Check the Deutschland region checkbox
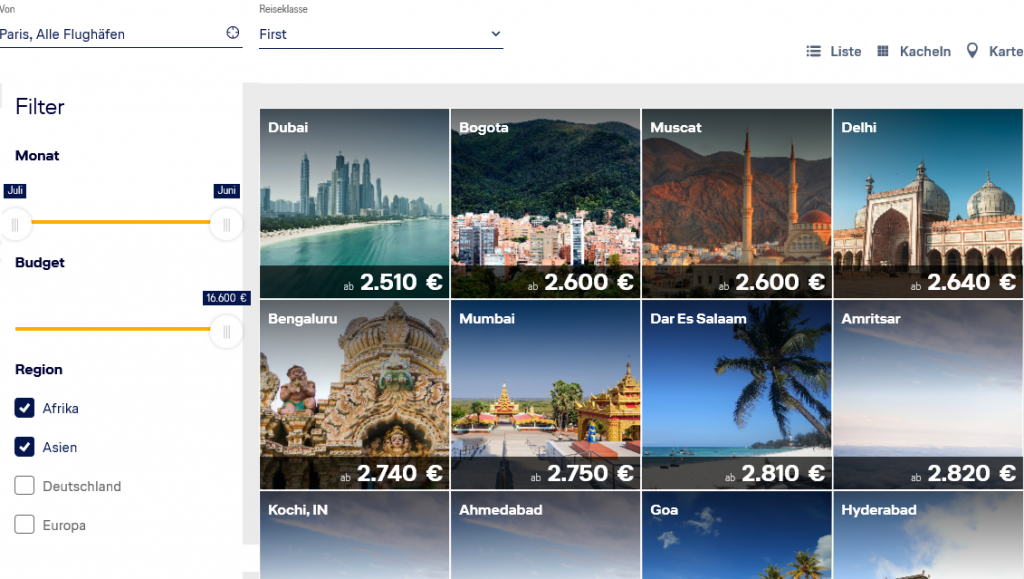This screenshot has height=579, width=1024. click(24, 486)
